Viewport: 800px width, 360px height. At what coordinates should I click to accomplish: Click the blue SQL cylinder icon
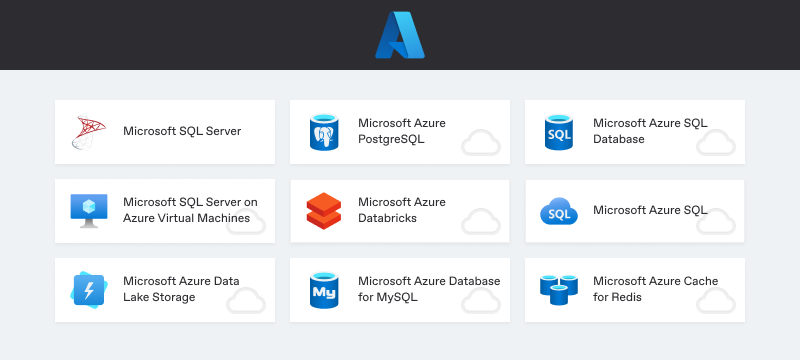pos(559,132)
